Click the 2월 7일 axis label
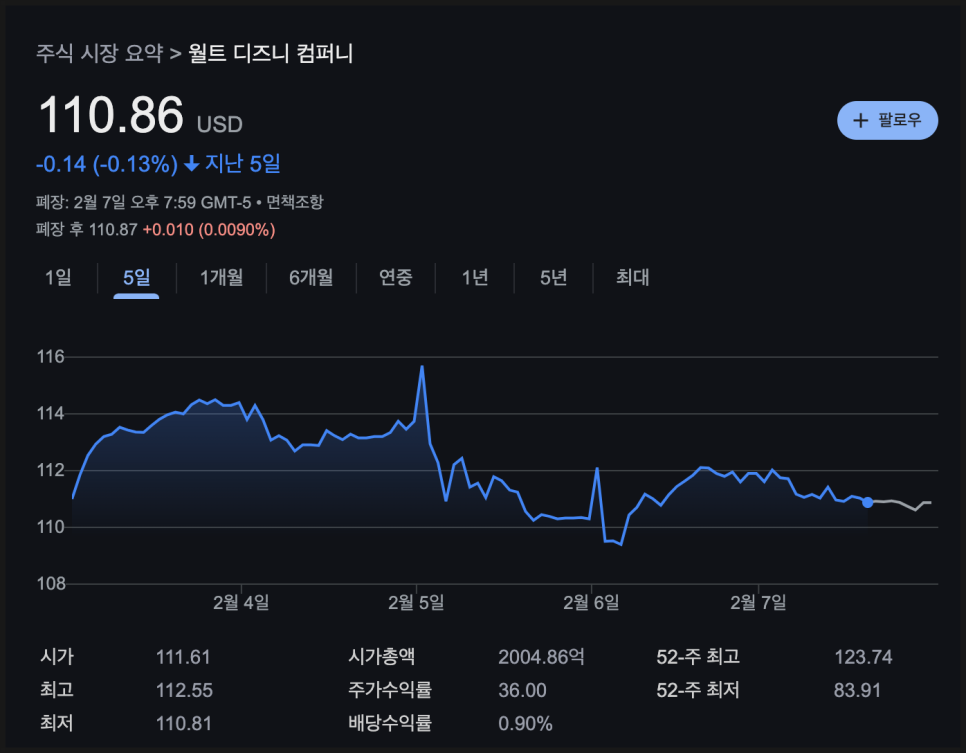Screen dimensions: 966x753 [x=758, y=602]
